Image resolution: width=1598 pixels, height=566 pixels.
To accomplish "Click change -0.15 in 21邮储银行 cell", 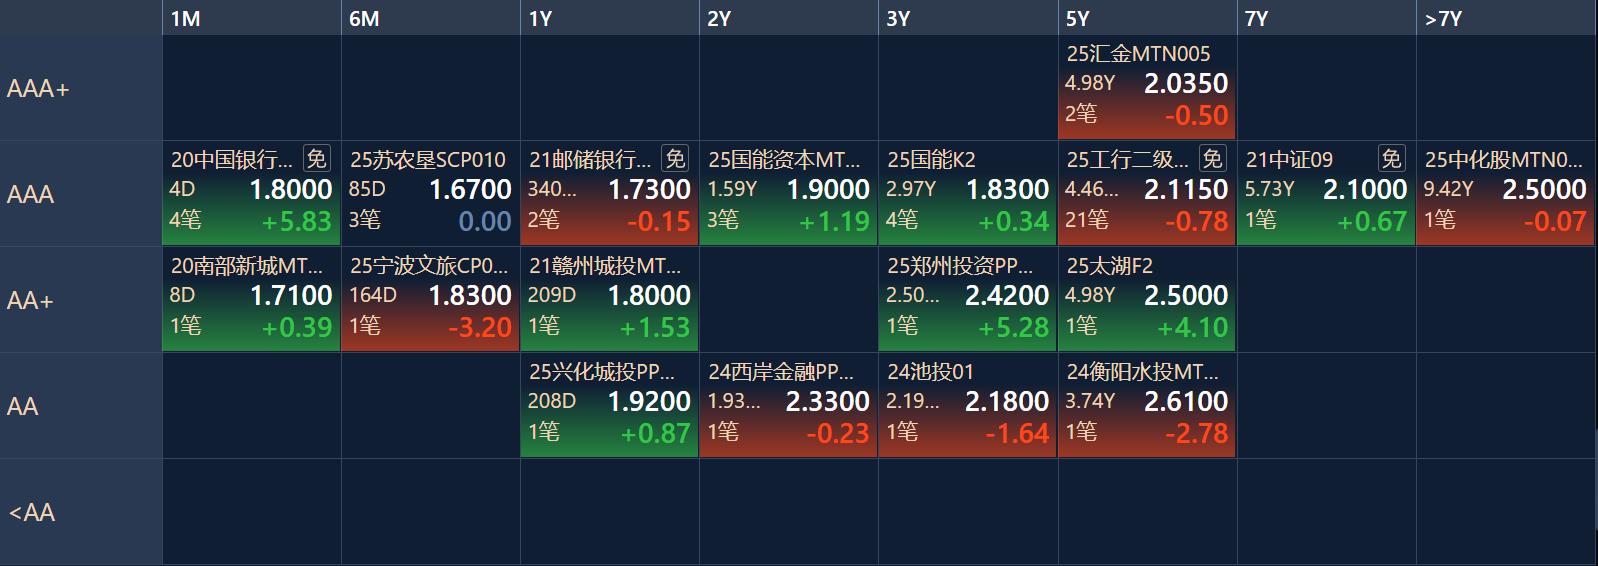I will point(659,222).
